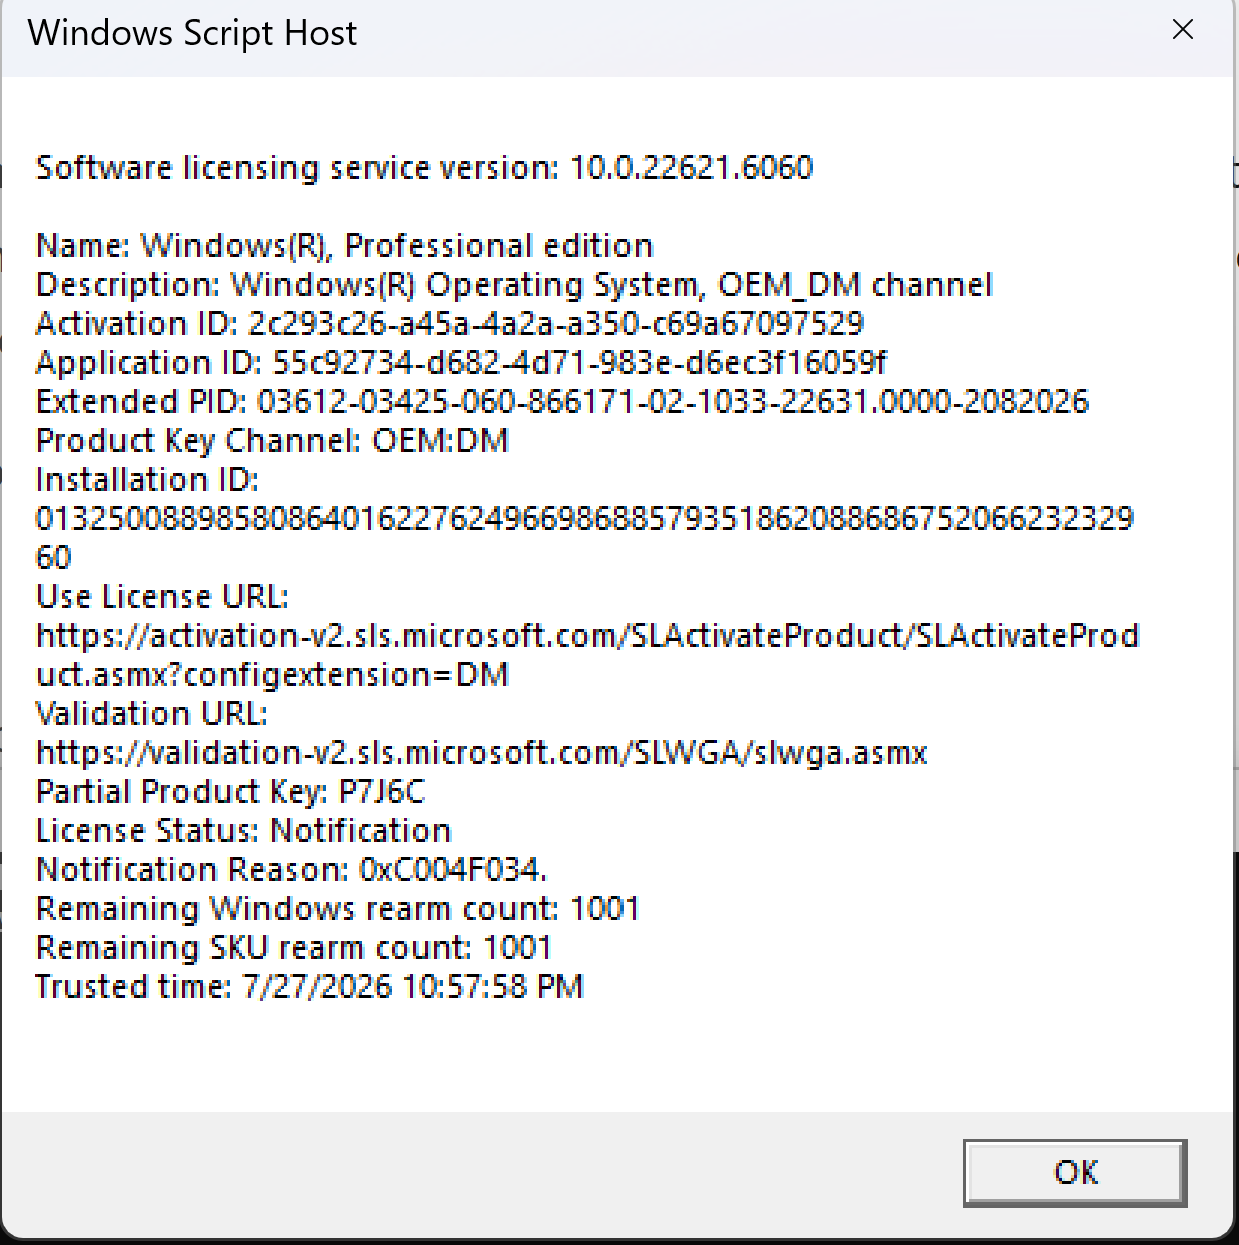This screenshot has width=1239, height=1245.
Task: Click the Extended PID line
Action: (562, 401)
